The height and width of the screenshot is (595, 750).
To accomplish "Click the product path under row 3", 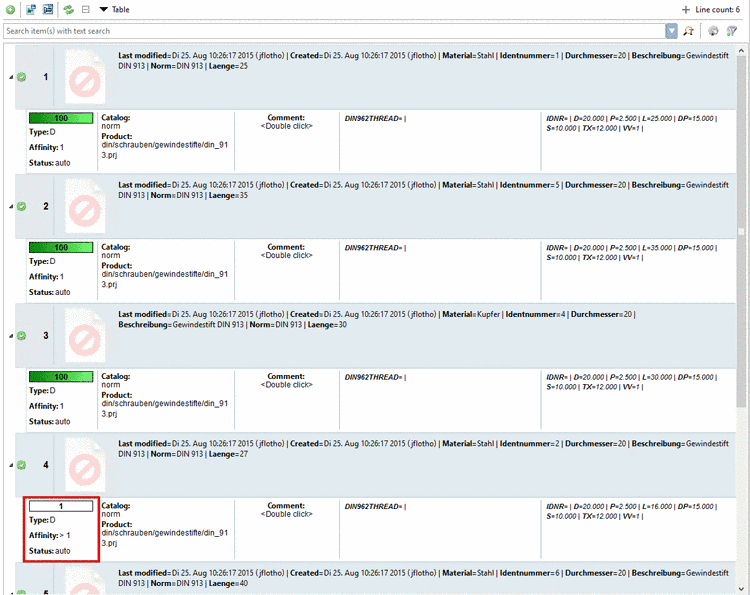I will click(x=165, y=408).
